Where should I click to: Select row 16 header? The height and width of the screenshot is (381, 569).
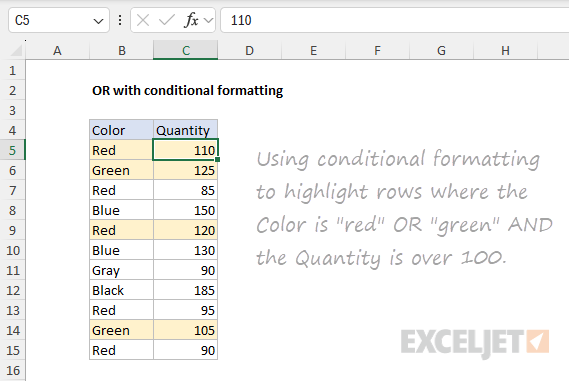[13, 370]
